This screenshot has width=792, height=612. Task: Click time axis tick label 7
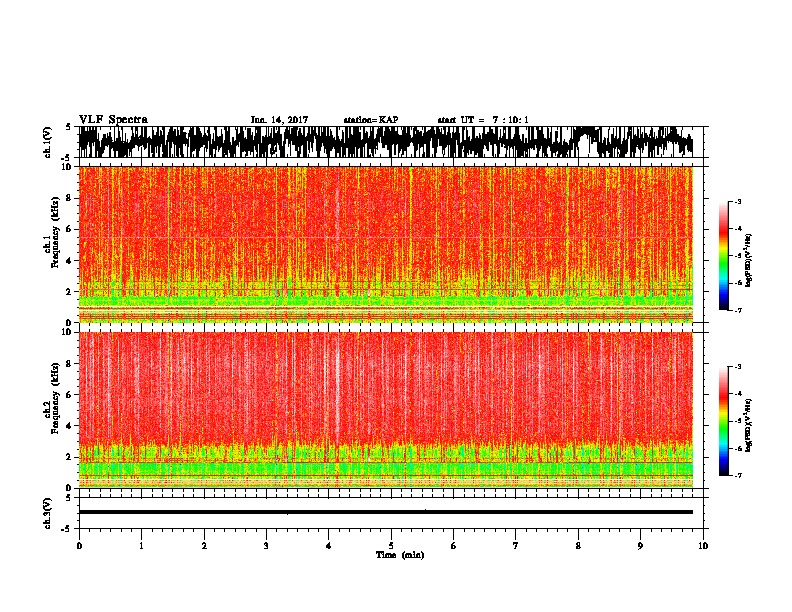tap(516, 546)
